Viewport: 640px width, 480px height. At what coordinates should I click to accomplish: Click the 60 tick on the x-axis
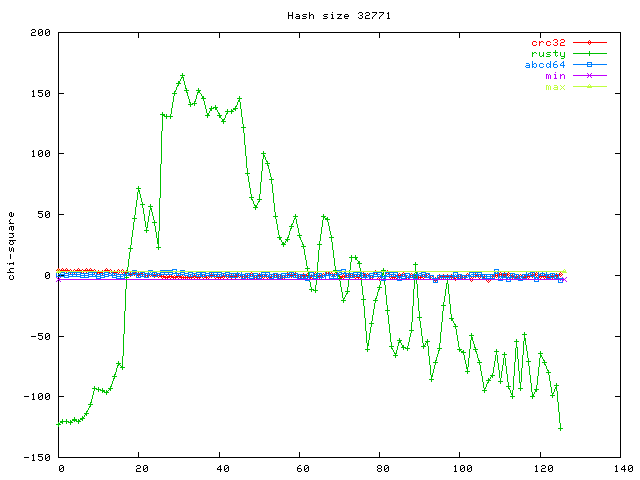[301, 468]
